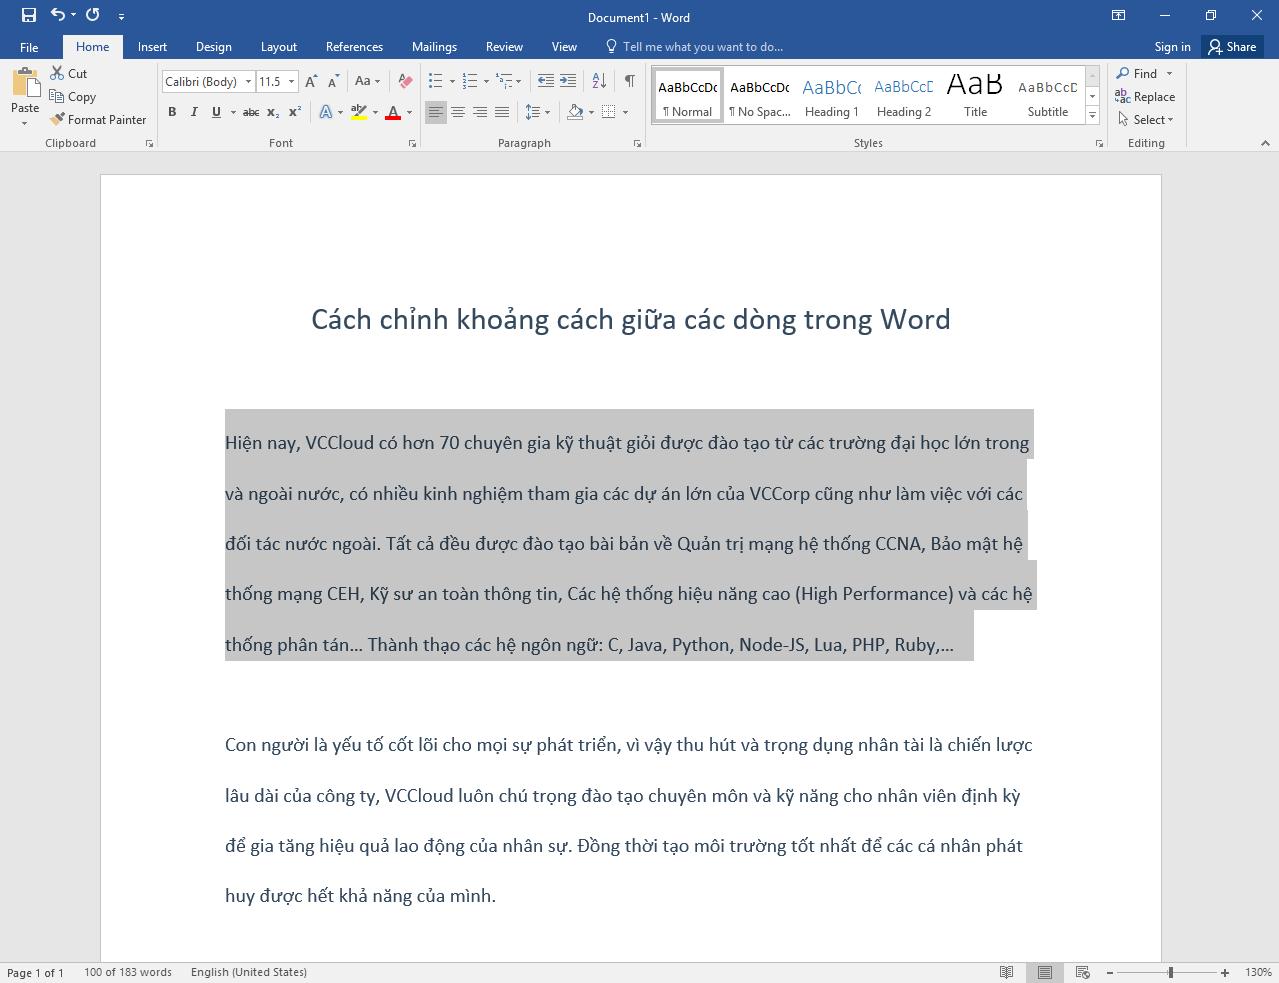The image size is (1279, 983).
Task: Toggle italic formatting
Action: 194,112
